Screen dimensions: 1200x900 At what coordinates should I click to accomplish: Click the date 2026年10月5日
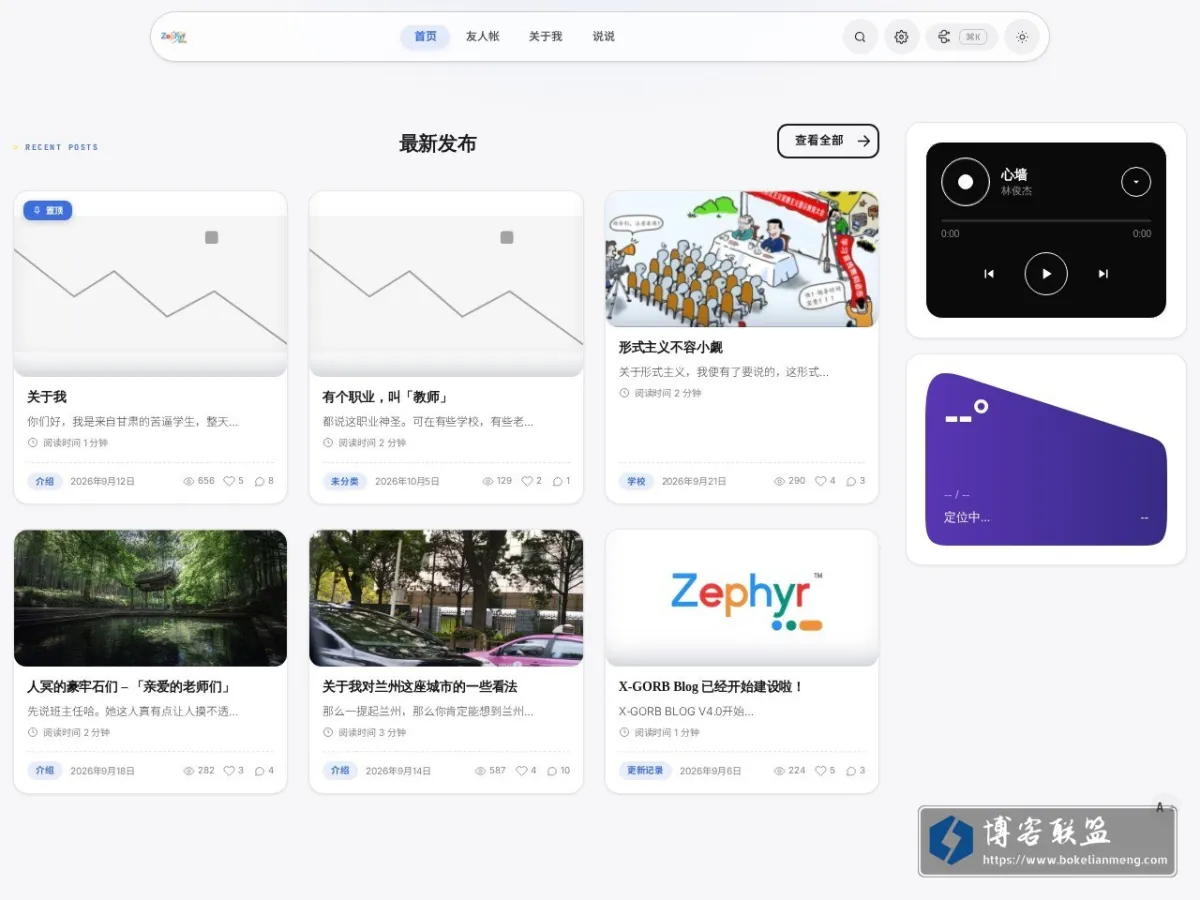407,481
